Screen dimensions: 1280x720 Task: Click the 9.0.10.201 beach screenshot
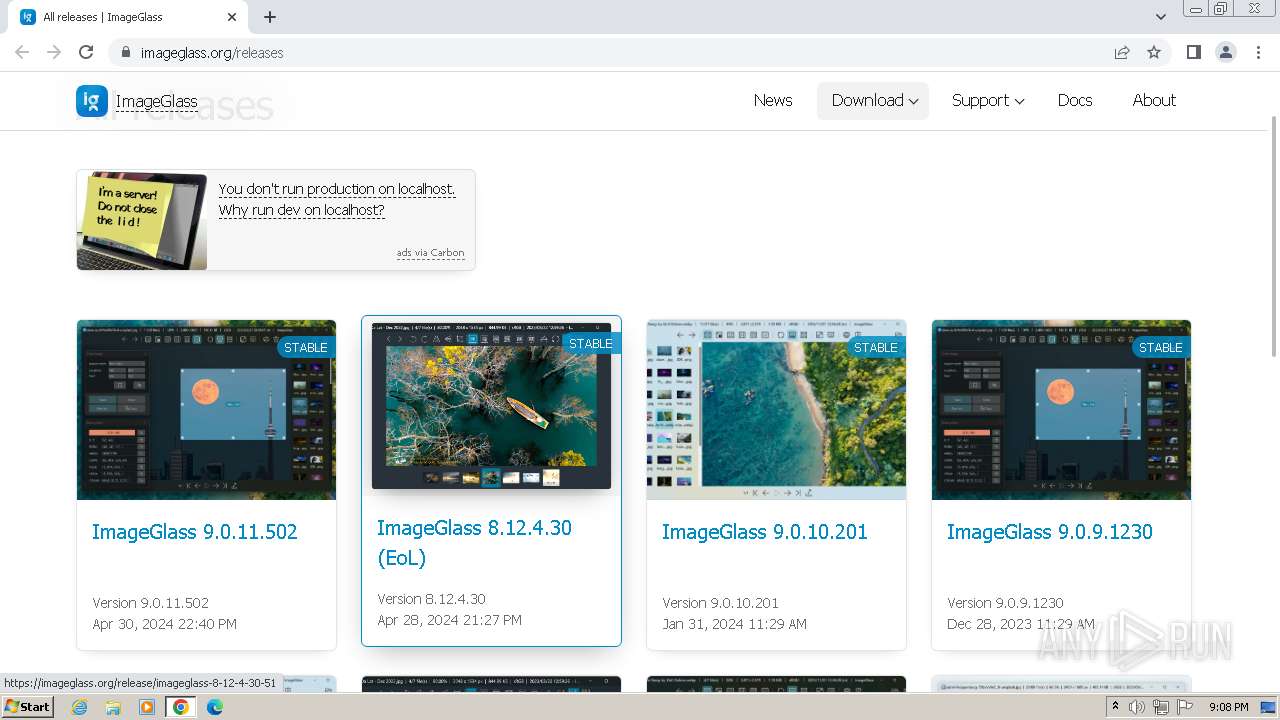coord(776,410)
